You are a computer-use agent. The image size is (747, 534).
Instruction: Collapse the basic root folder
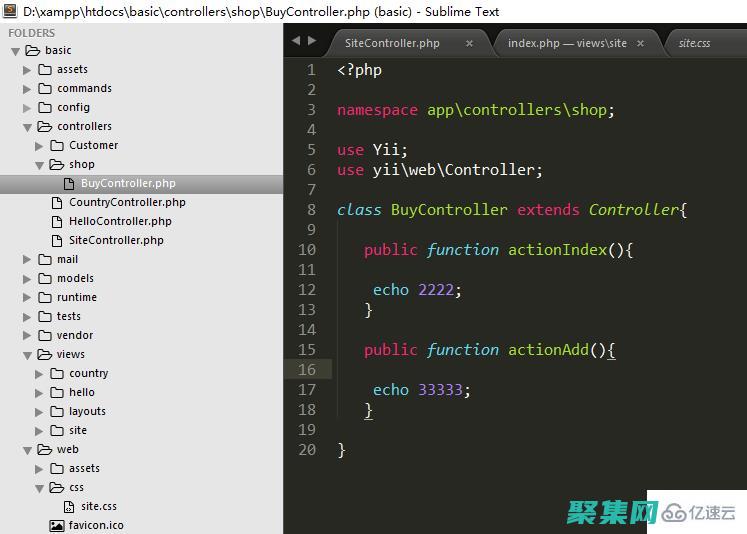point(16,50)
